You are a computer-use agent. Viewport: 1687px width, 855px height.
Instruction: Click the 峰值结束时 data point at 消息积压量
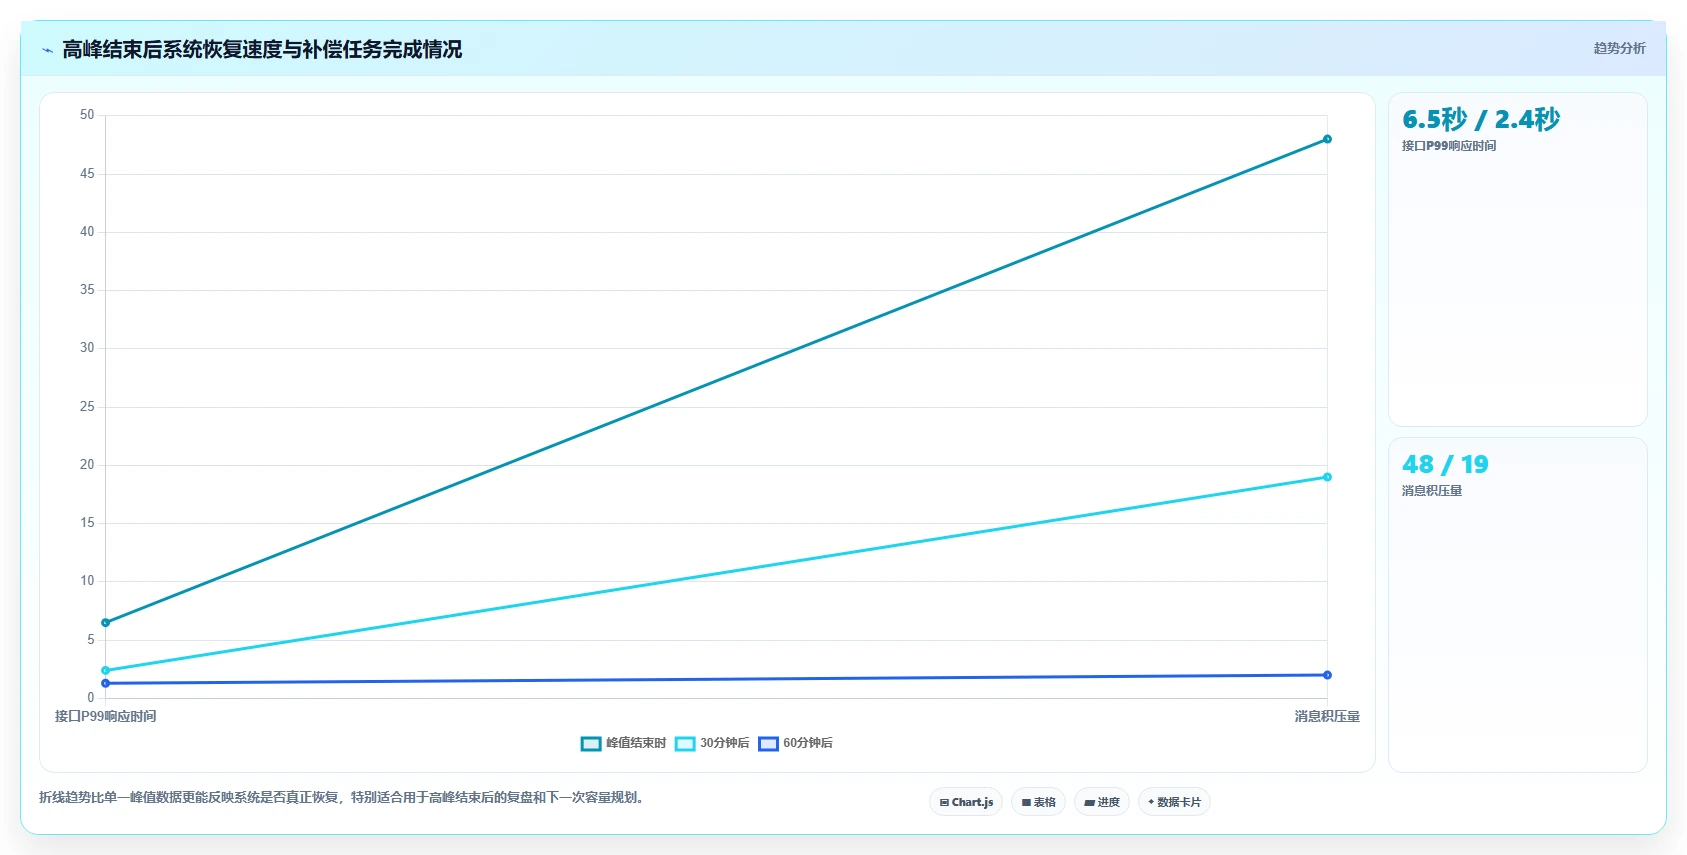[1327, 139]
